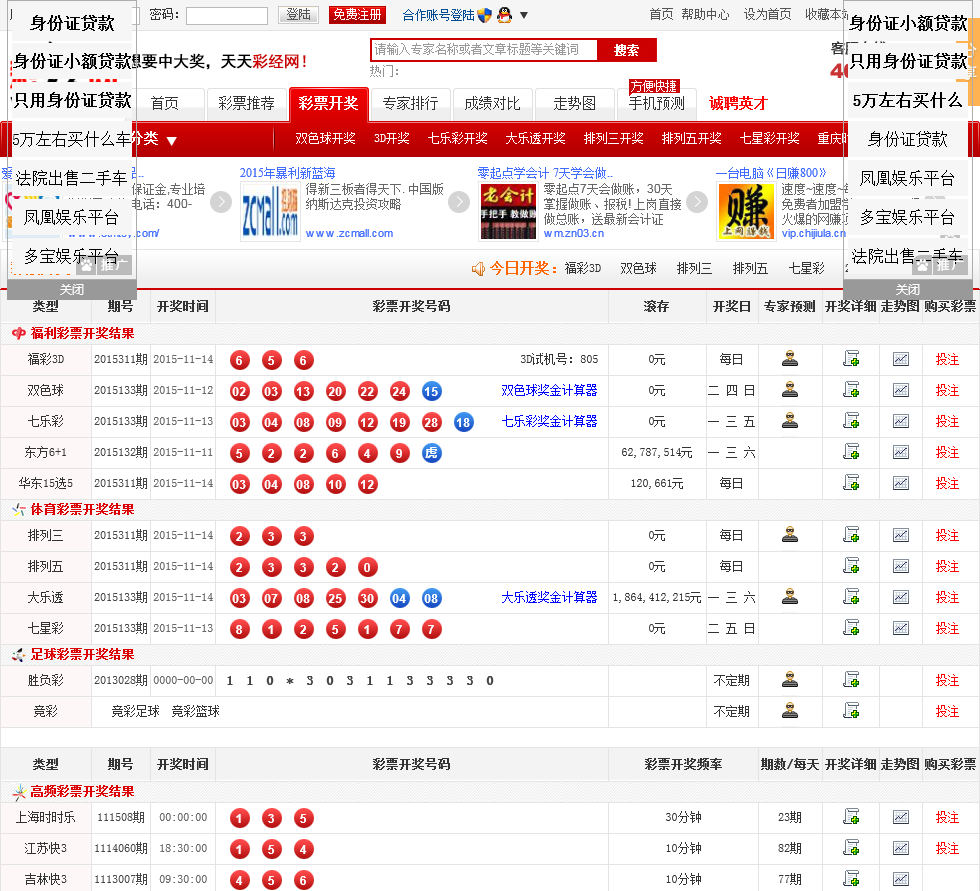
Task: Open trend chart icon for 七乐彩
Action: (x=901, y=421)
